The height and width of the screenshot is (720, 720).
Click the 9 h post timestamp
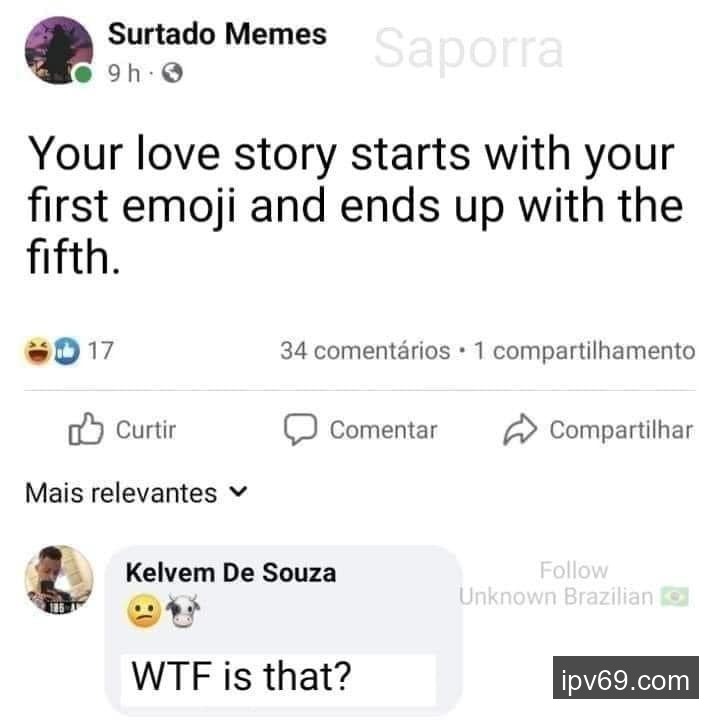125,73
